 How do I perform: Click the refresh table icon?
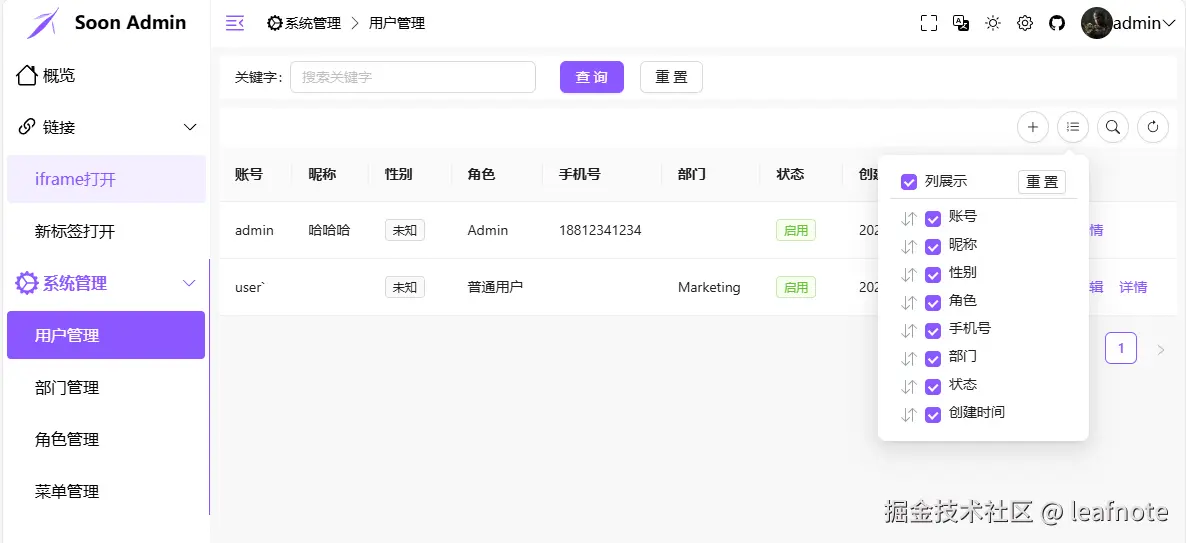1153,127
